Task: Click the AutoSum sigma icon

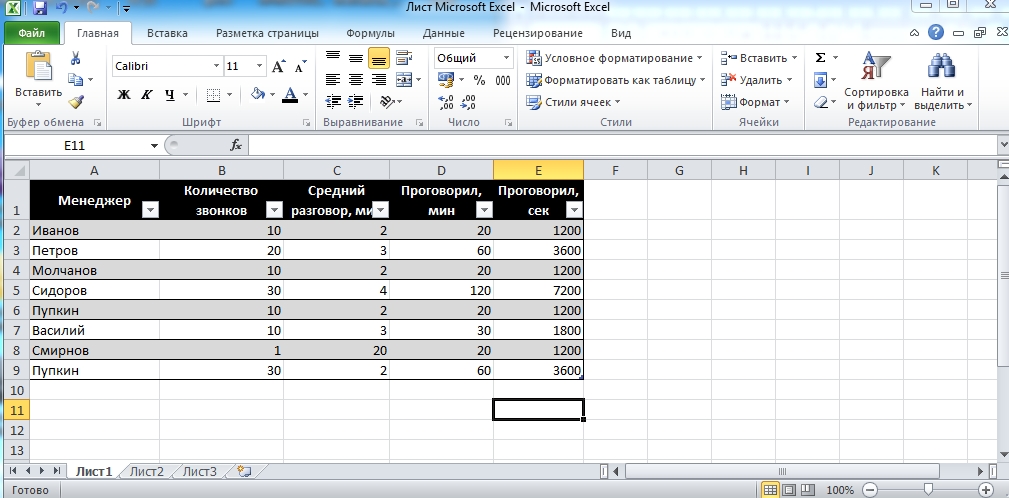Action: coord(821,58)
